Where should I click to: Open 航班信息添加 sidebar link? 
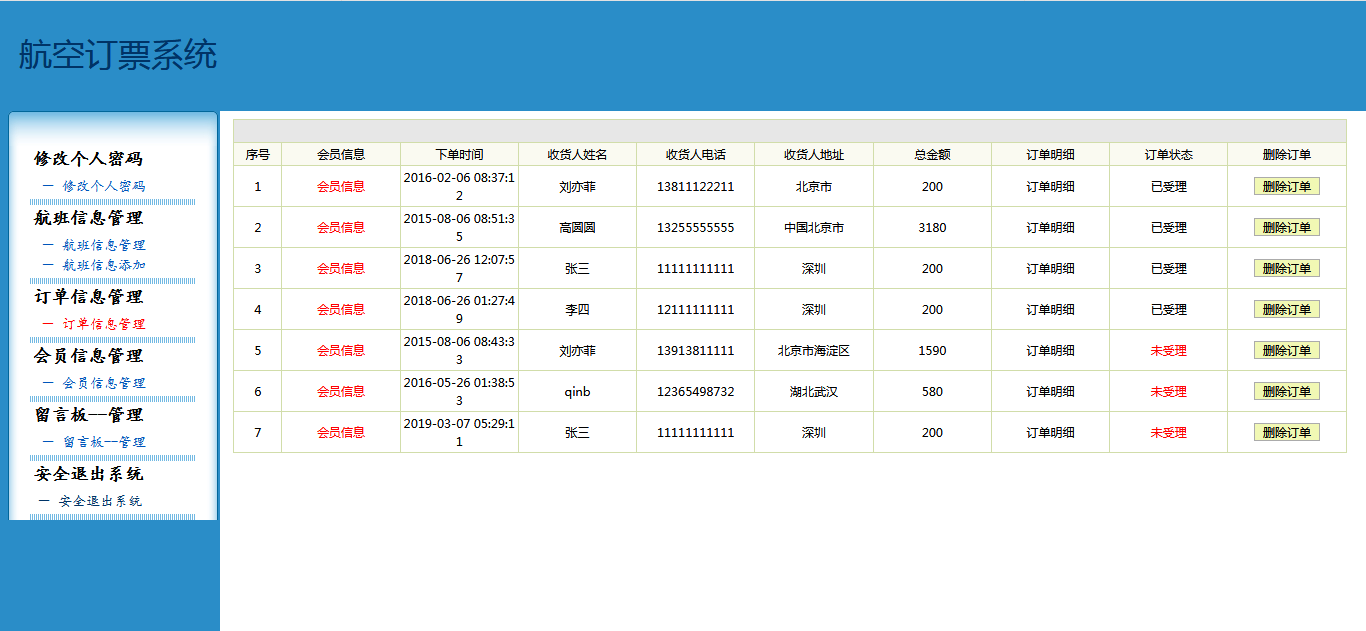click(104, 265)
